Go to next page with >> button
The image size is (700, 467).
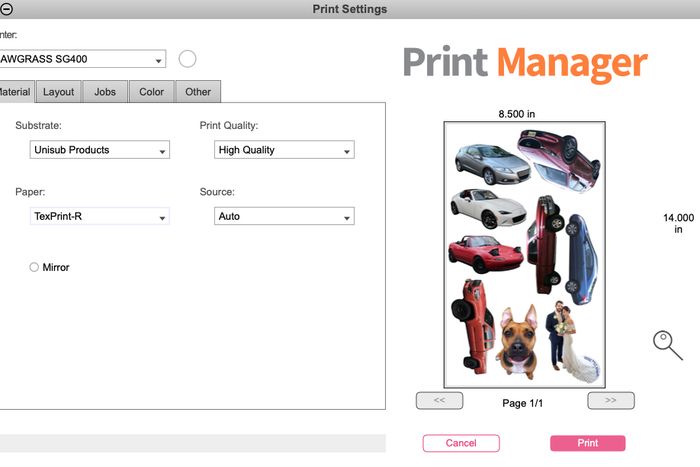pos(611,401)
